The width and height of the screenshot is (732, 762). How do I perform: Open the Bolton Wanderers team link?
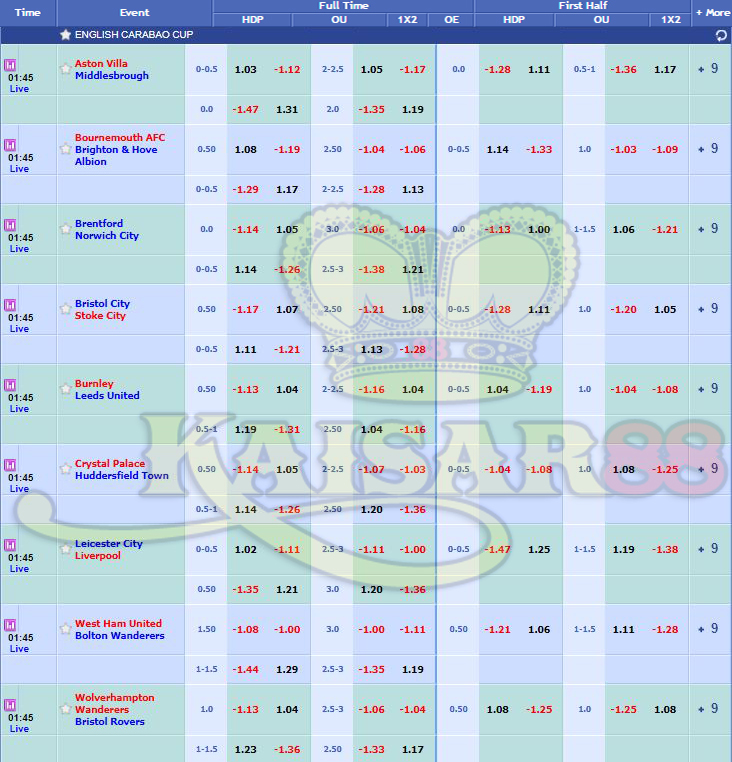pos(120,636)
